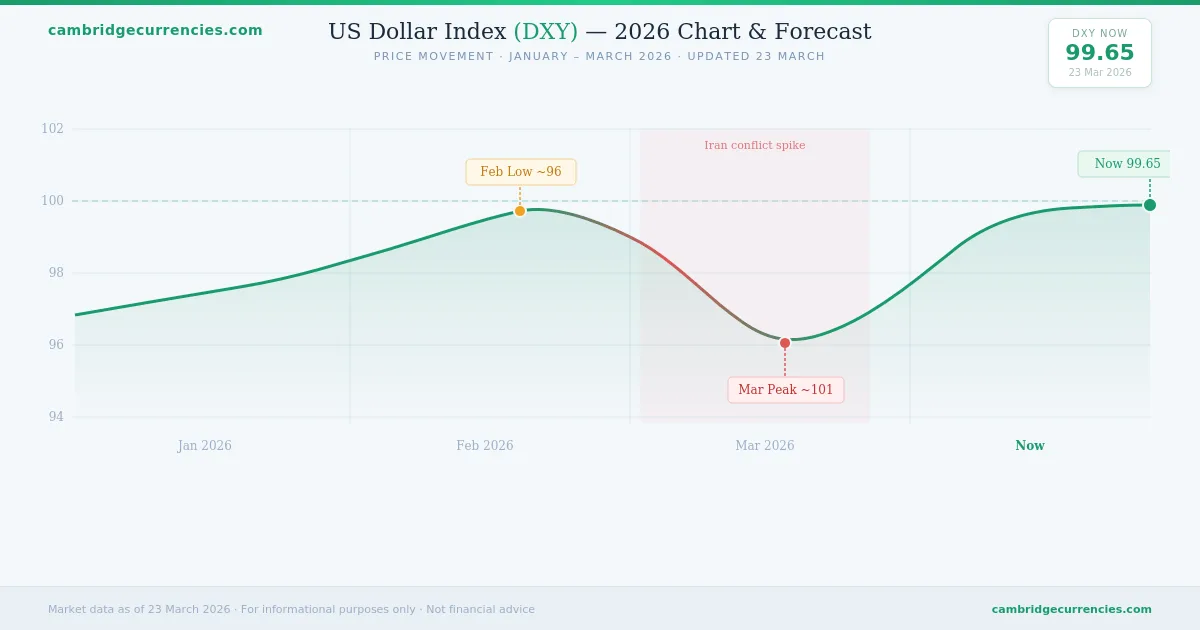
Task: Click the green '(DXY)' text in title
Action: point(546,32)
